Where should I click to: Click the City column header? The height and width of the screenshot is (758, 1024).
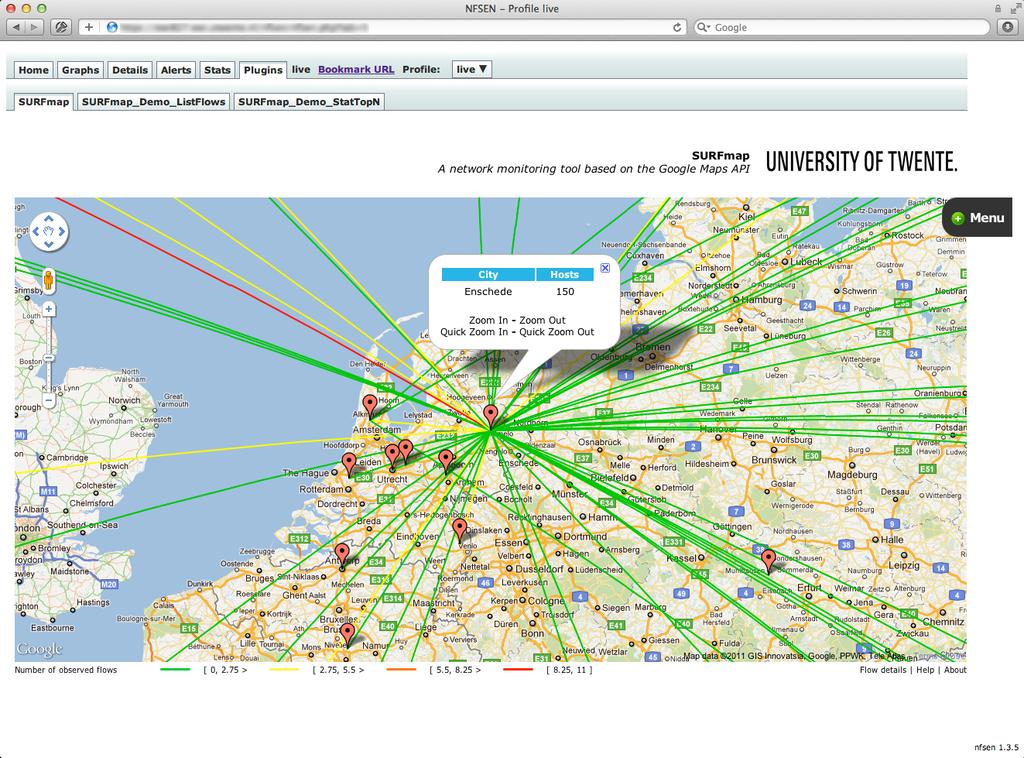488,275
